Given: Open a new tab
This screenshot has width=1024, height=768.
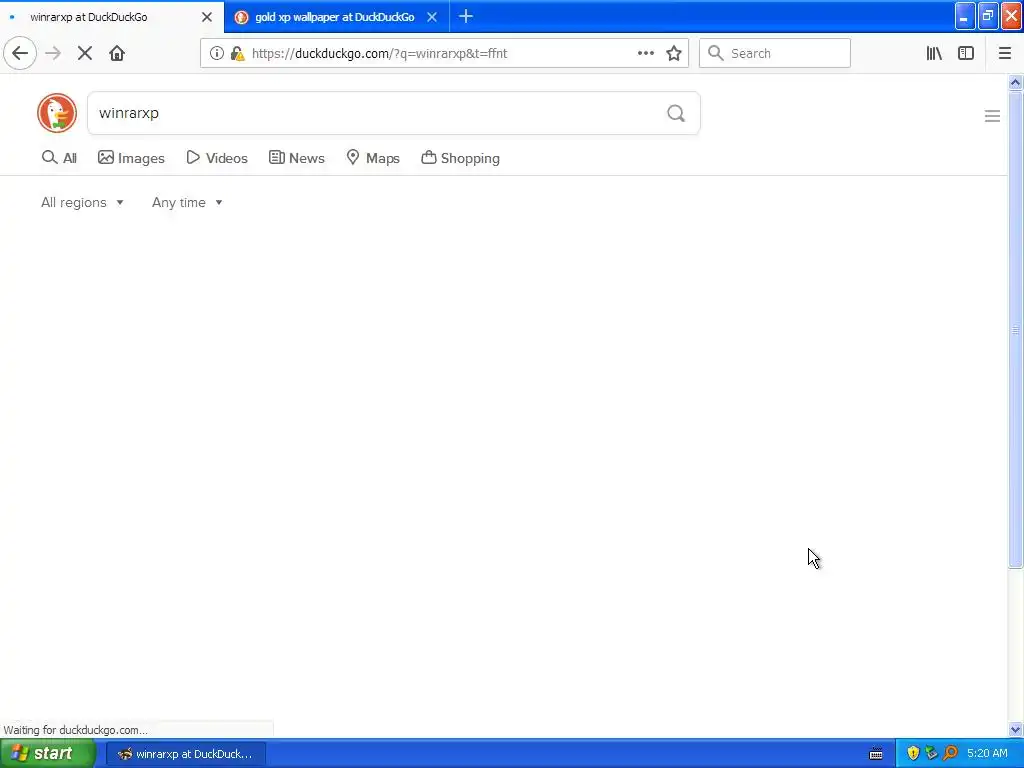Looking at the screenshot, I should [x=466, y=16].
